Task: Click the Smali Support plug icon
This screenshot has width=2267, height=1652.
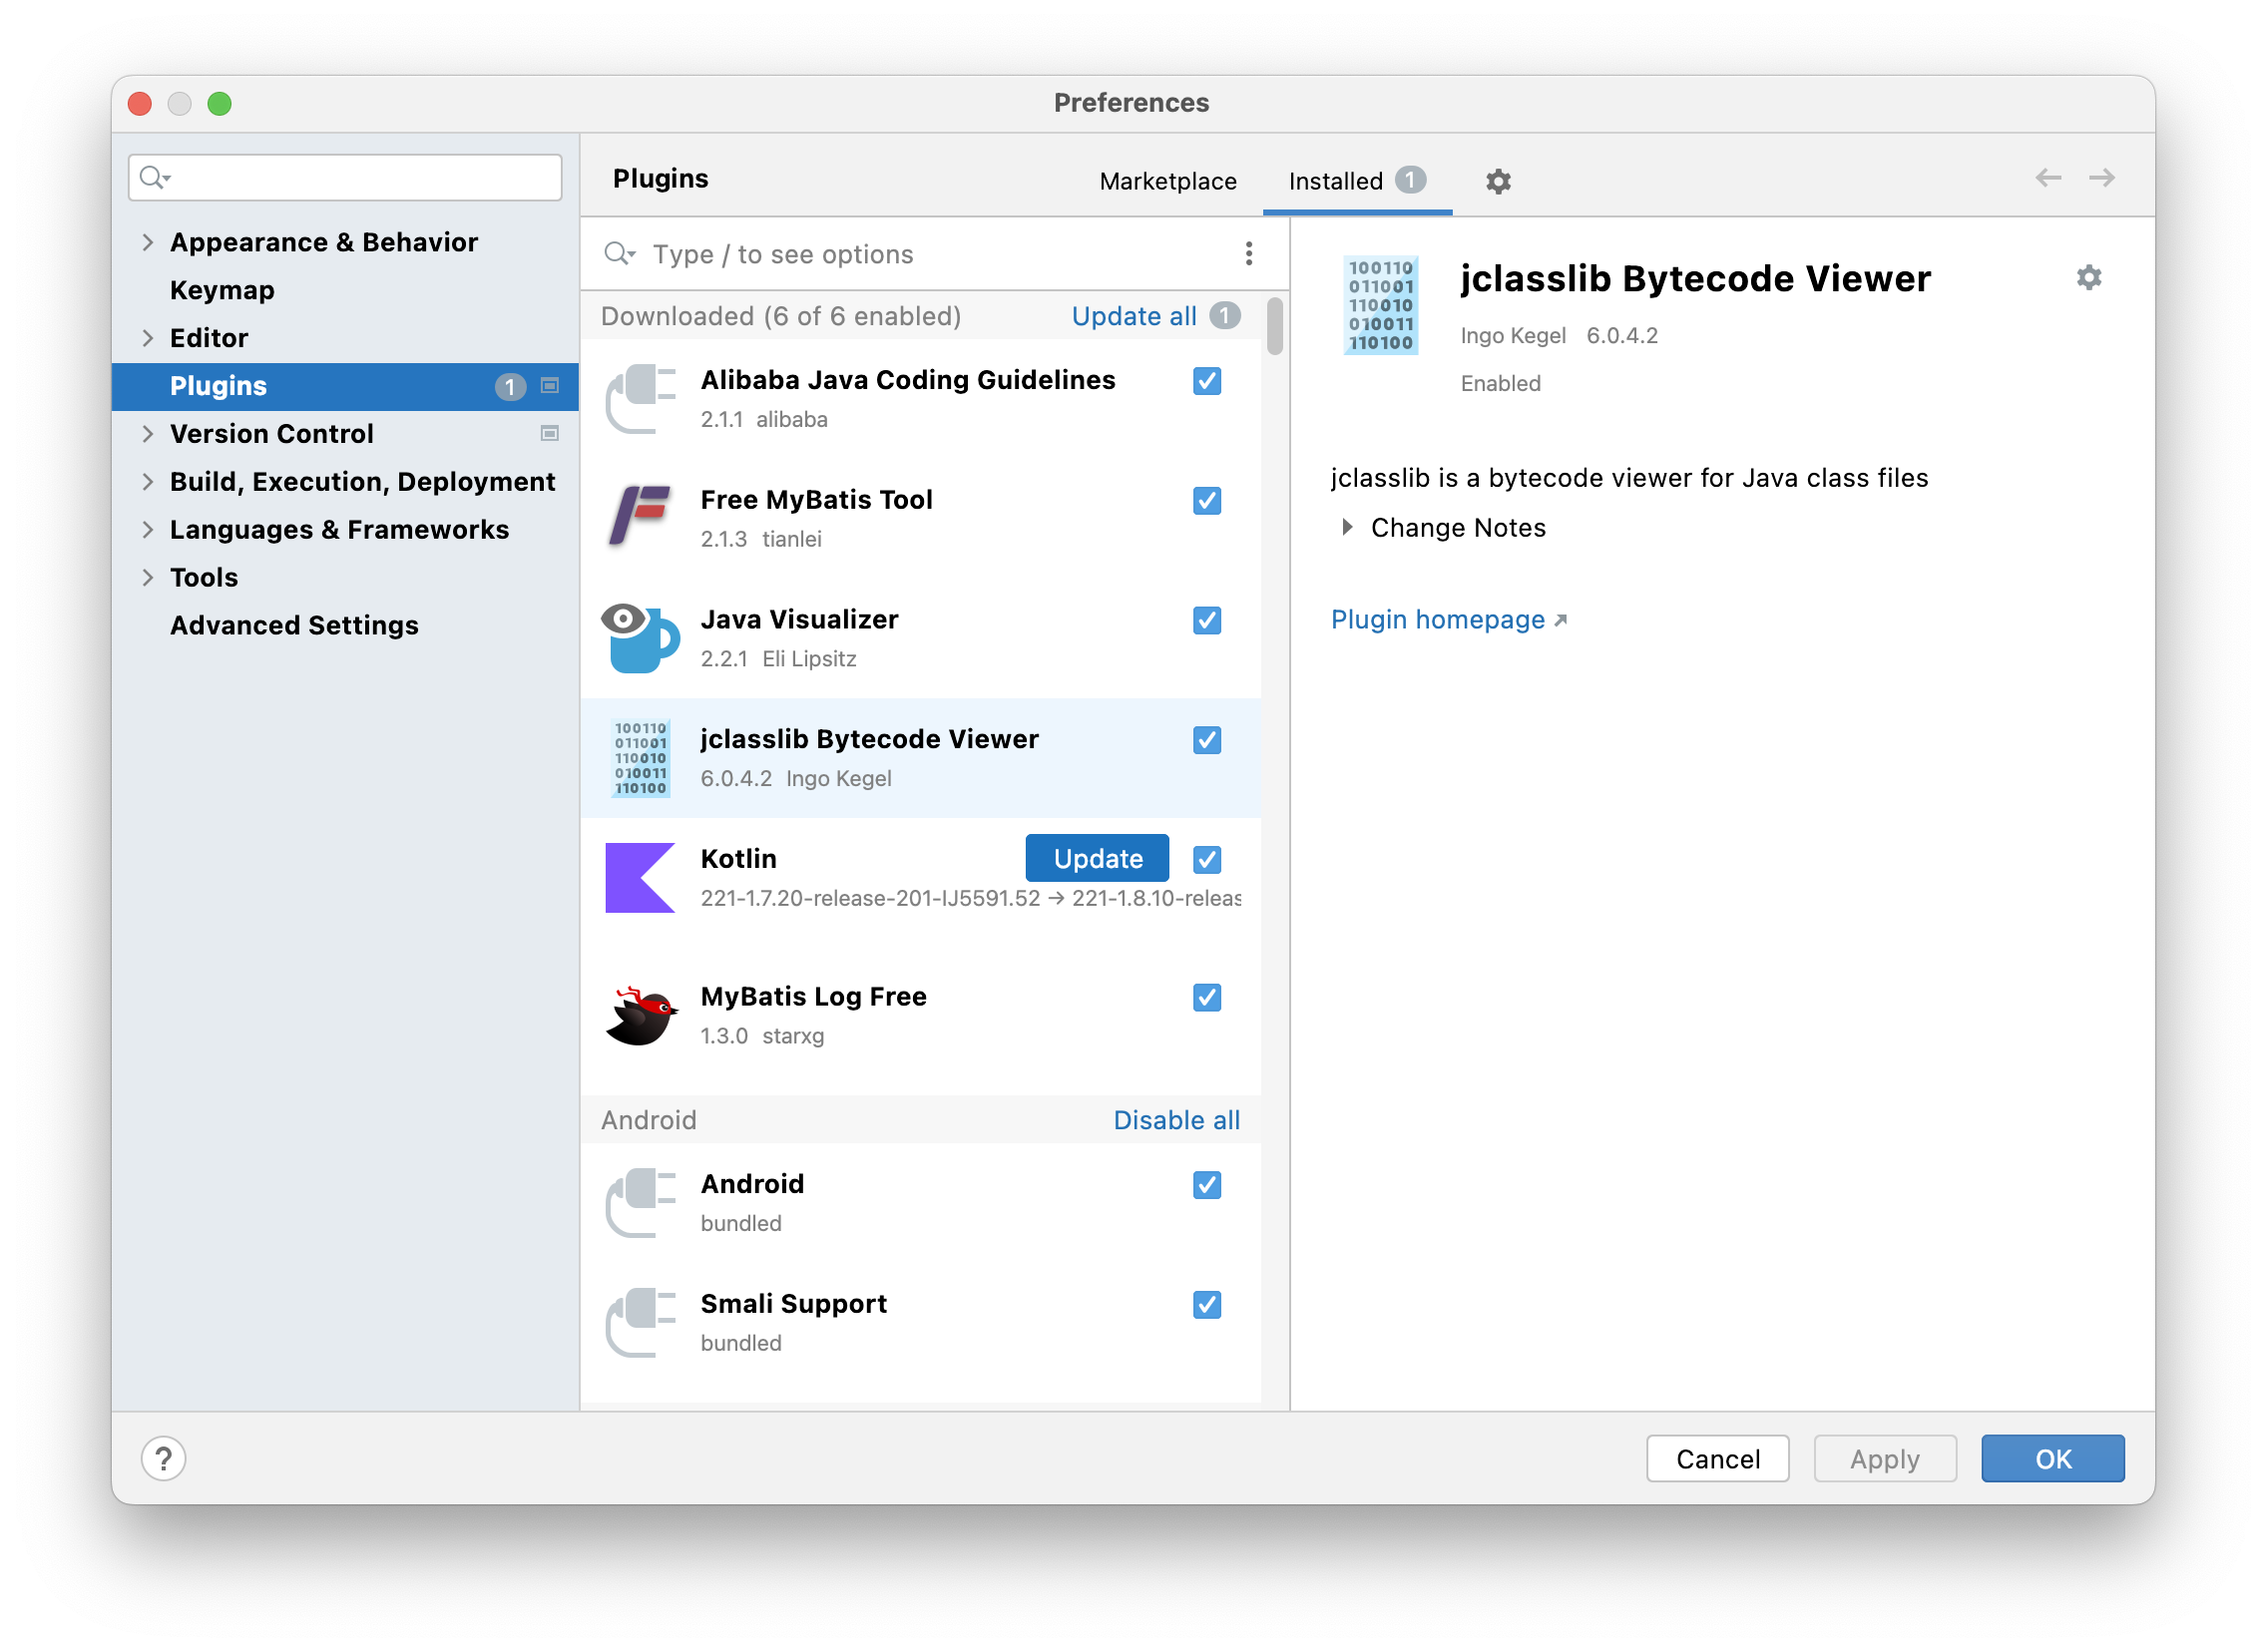Action: pyautogui.click(x=641, y=1322)
